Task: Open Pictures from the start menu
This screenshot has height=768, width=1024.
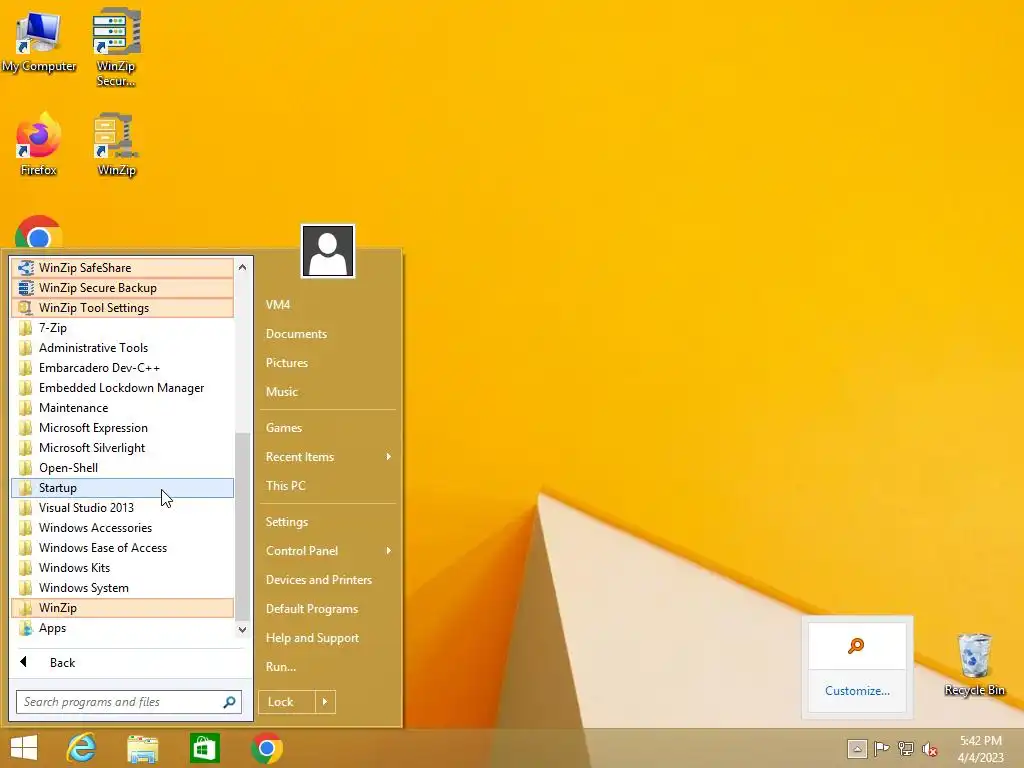Action: [327, 362]
